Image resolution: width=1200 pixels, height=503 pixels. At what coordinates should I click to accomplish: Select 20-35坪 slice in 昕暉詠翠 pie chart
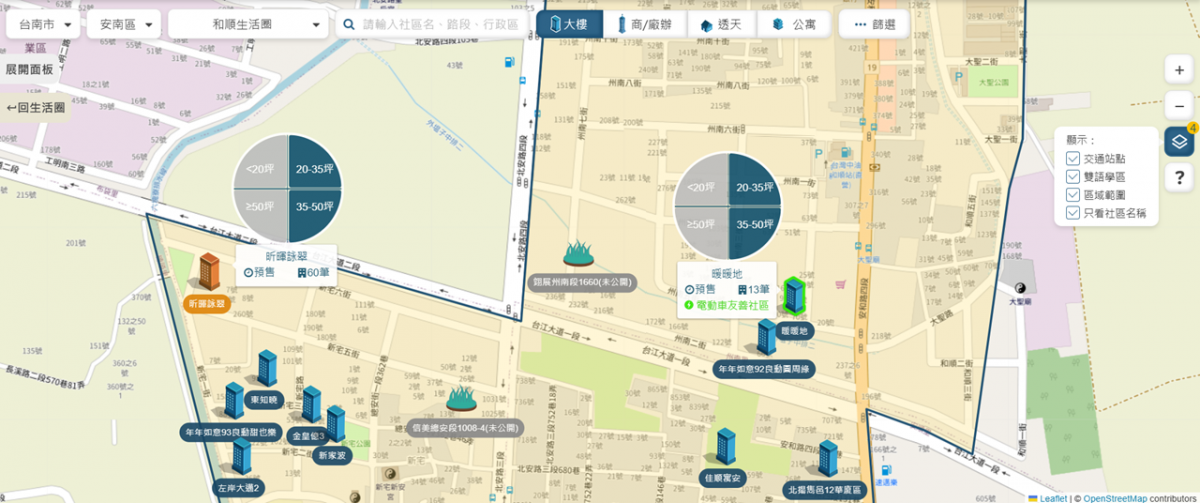click(317, 159)
